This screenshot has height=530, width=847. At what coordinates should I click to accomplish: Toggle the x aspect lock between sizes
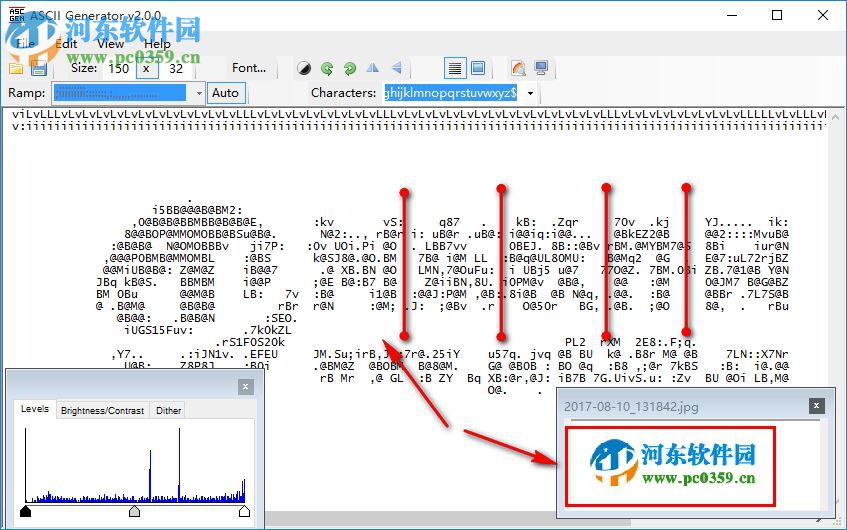tap(146, 69)
